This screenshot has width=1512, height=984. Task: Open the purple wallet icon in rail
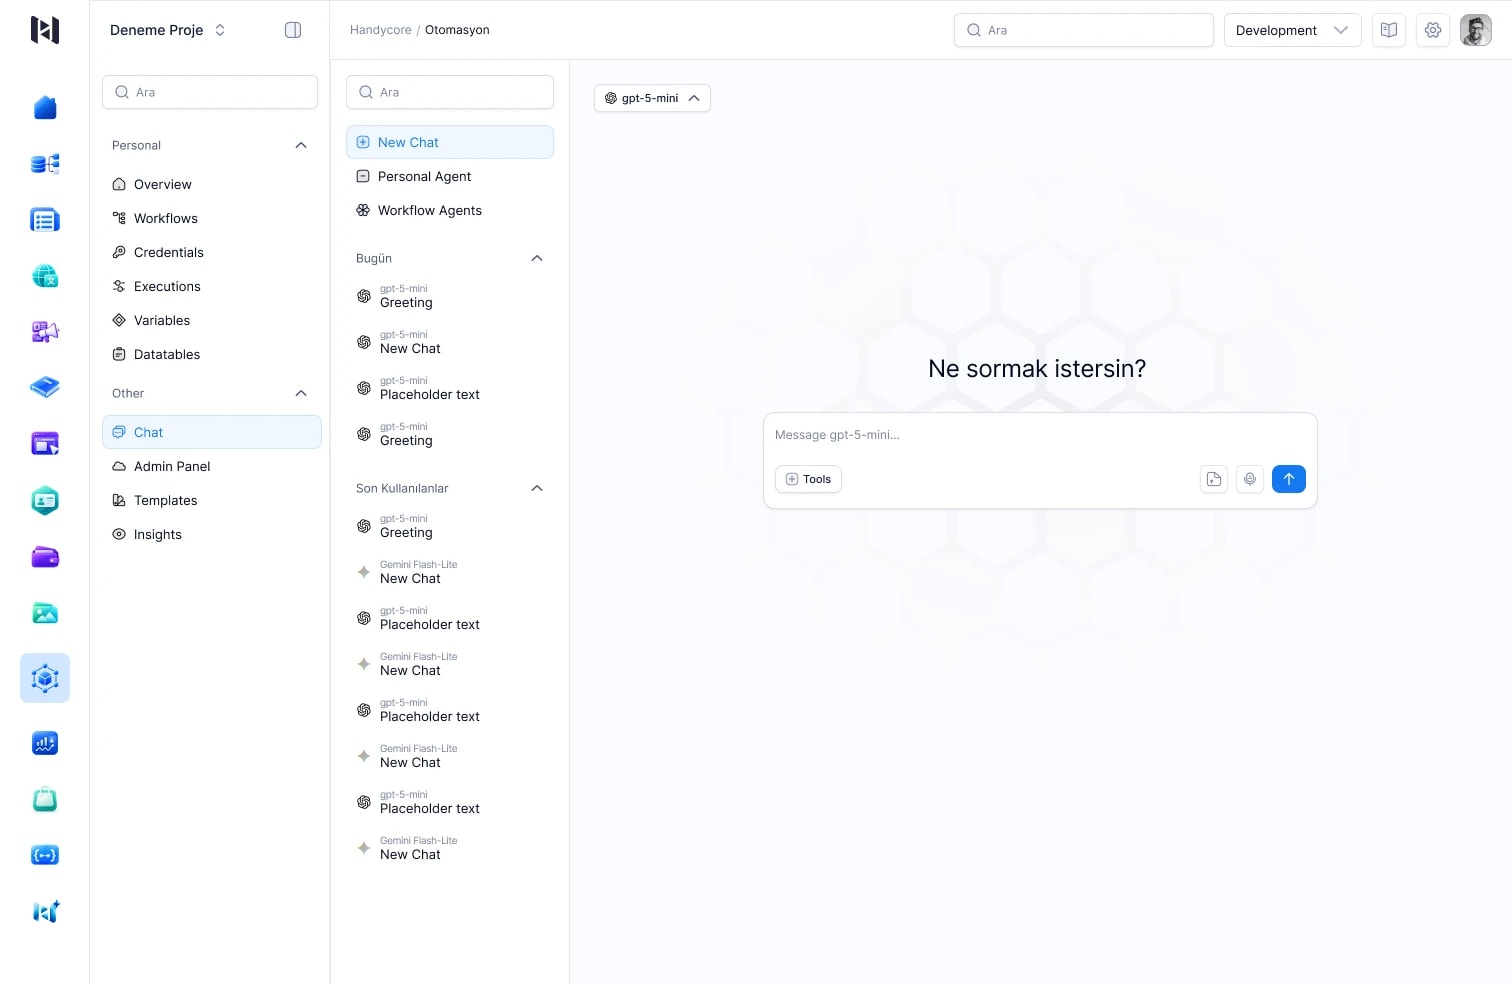(x=45, y=557)
